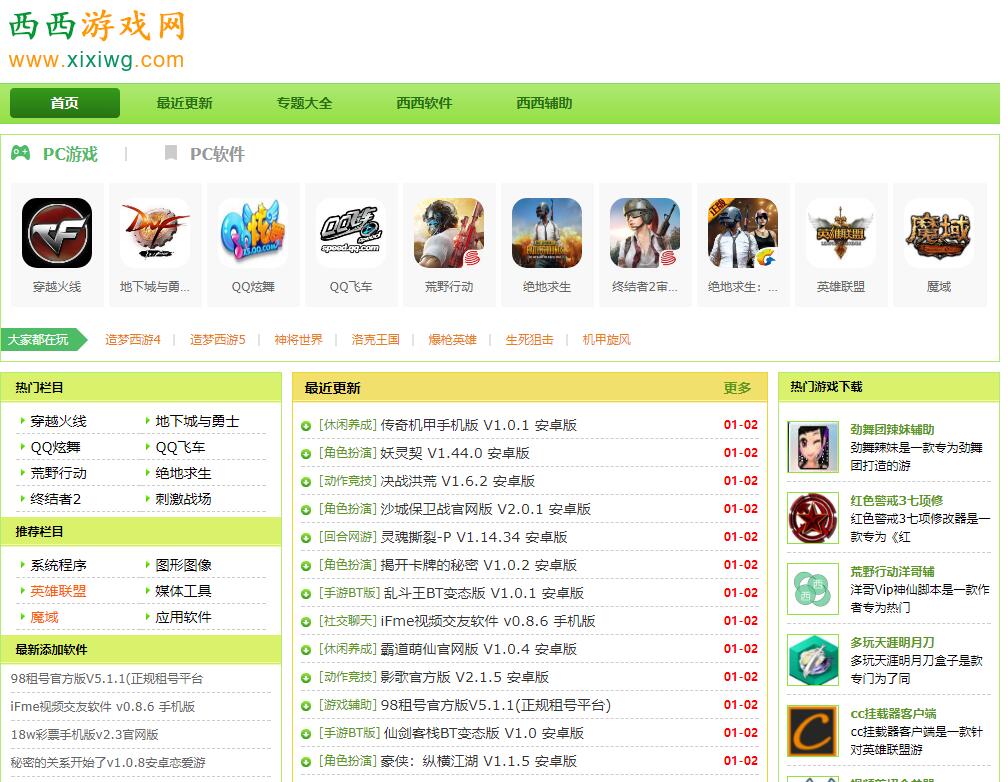Click the bookmark icon beside PC软件
The width and height of the screenshot is (1008, 782).
pyautogui.click(x=171, y=152)
